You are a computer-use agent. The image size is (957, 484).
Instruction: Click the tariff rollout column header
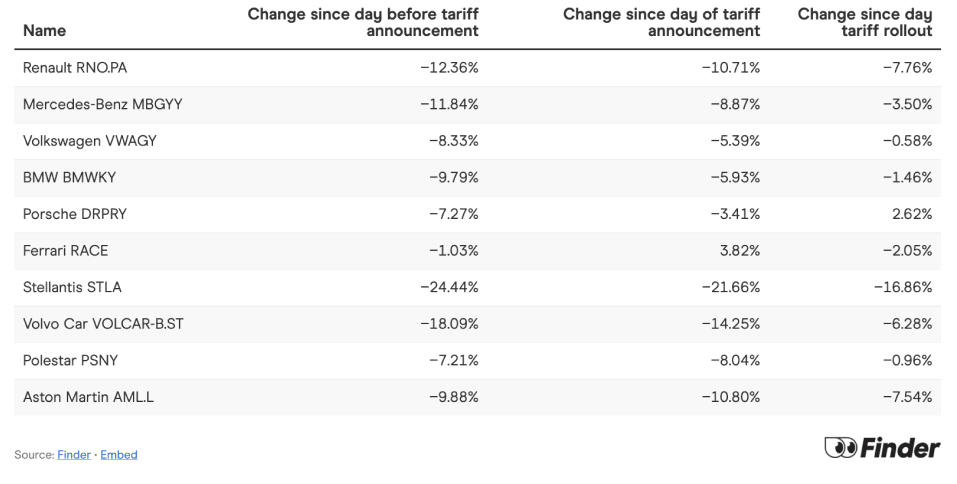(865, 22)
